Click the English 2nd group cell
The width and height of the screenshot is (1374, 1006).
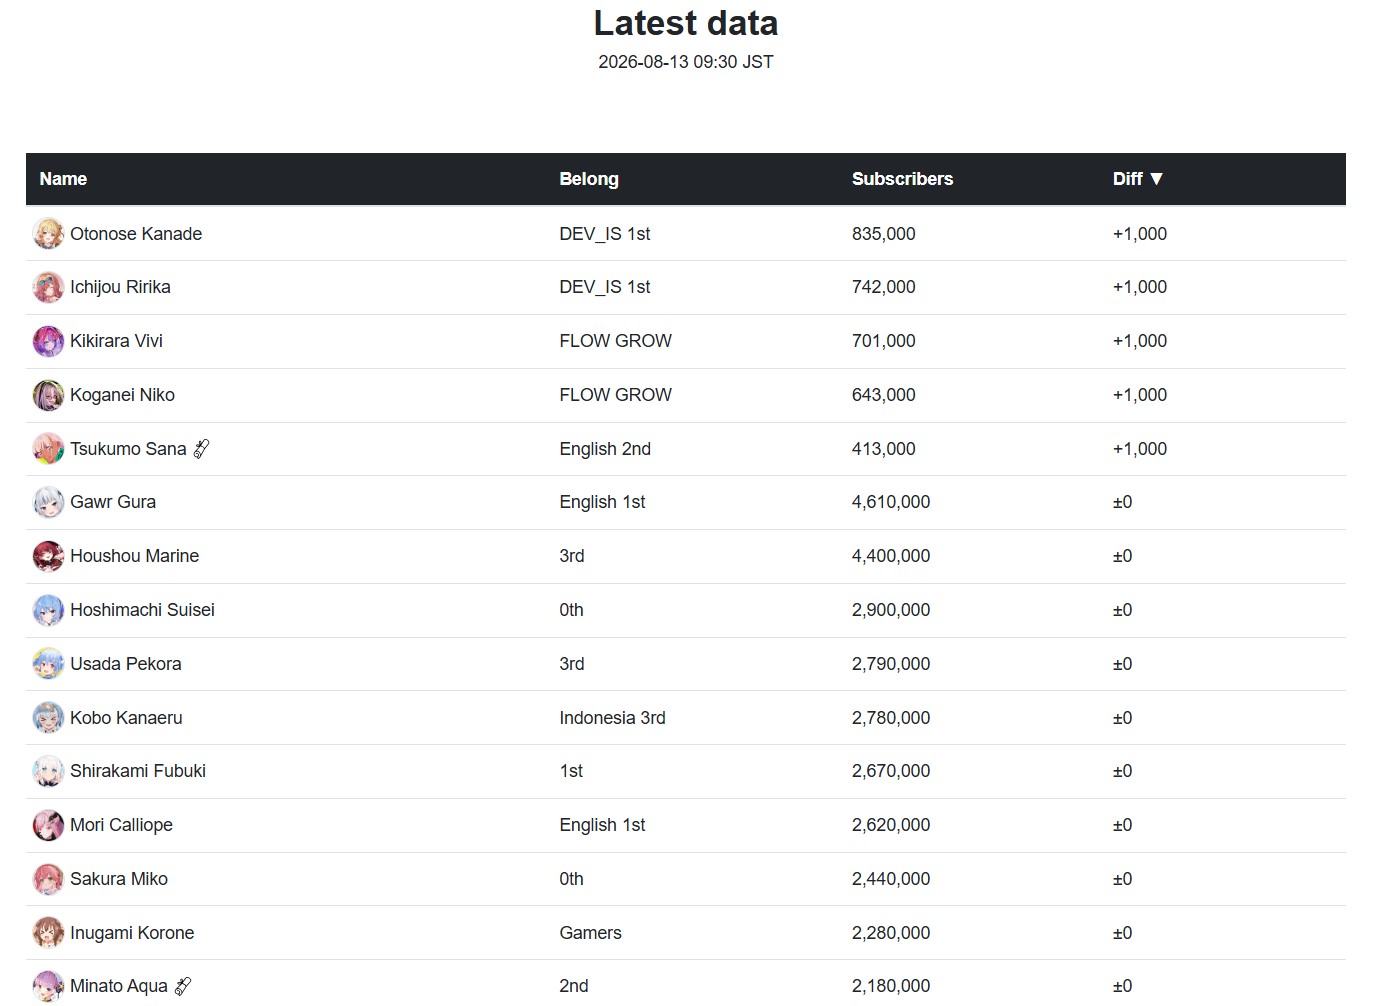tap(605, 449)
